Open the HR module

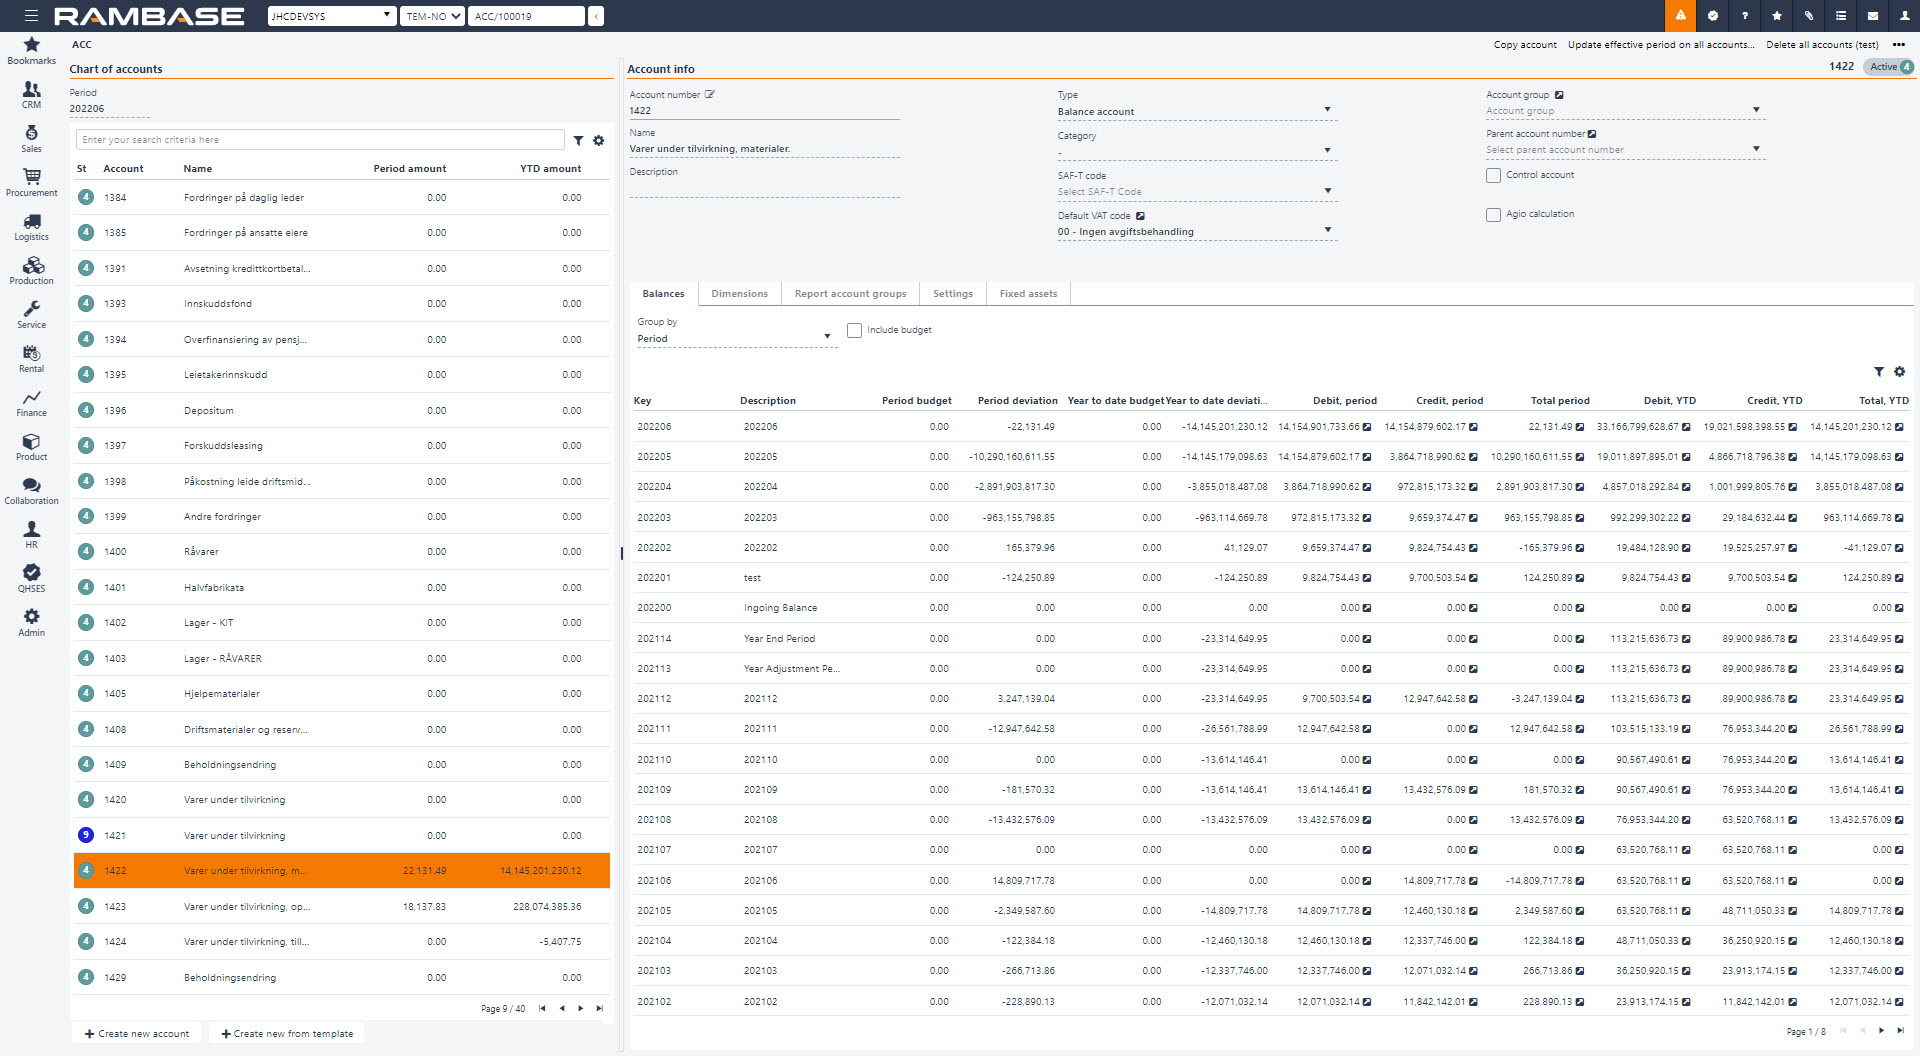point(32,535)
